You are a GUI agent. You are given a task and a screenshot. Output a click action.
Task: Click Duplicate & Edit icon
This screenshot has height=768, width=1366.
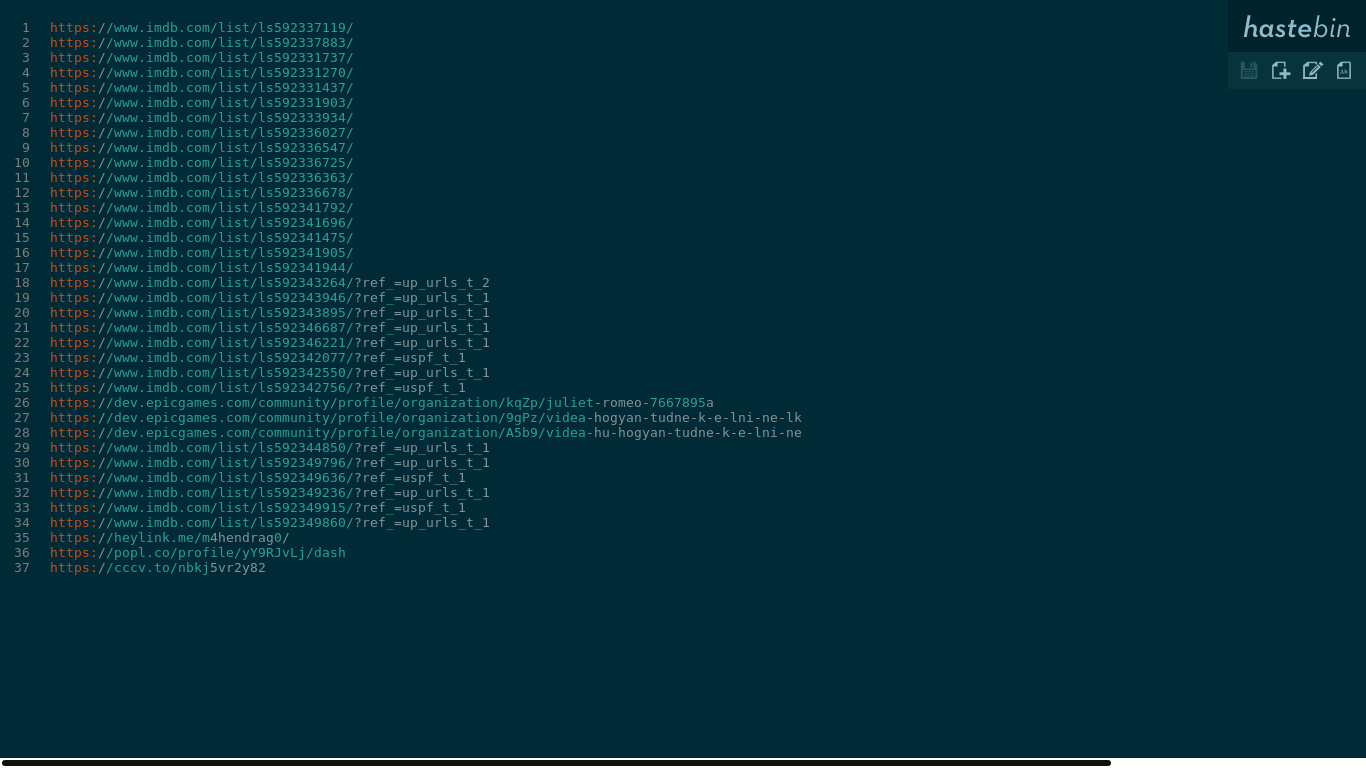pos(1313,70)
